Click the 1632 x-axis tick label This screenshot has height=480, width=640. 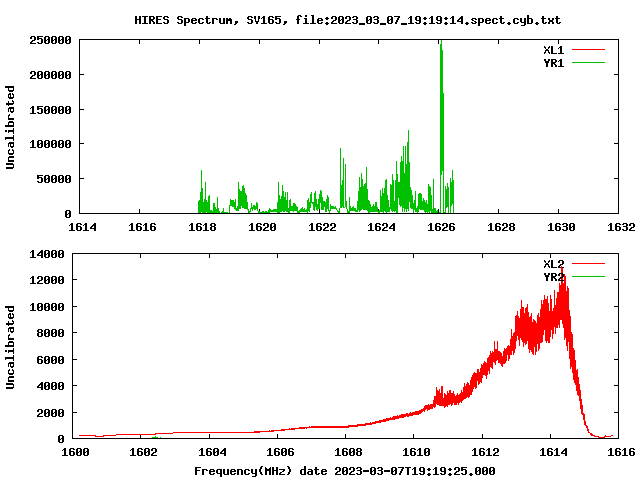621,227
